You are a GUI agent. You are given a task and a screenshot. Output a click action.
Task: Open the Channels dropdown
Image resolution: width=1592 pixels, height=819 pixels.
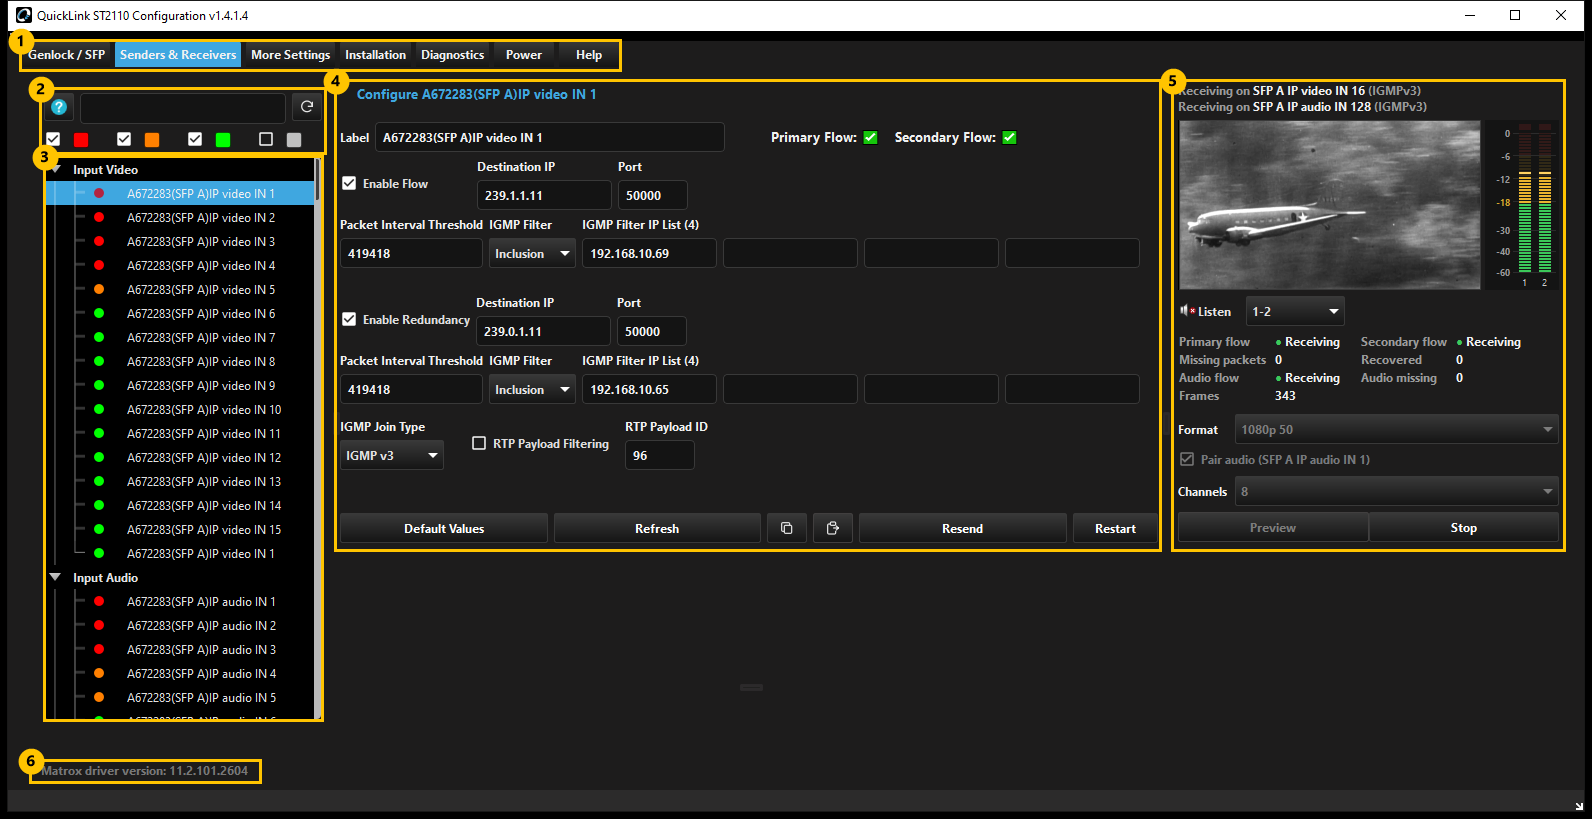pos(1397,491)
